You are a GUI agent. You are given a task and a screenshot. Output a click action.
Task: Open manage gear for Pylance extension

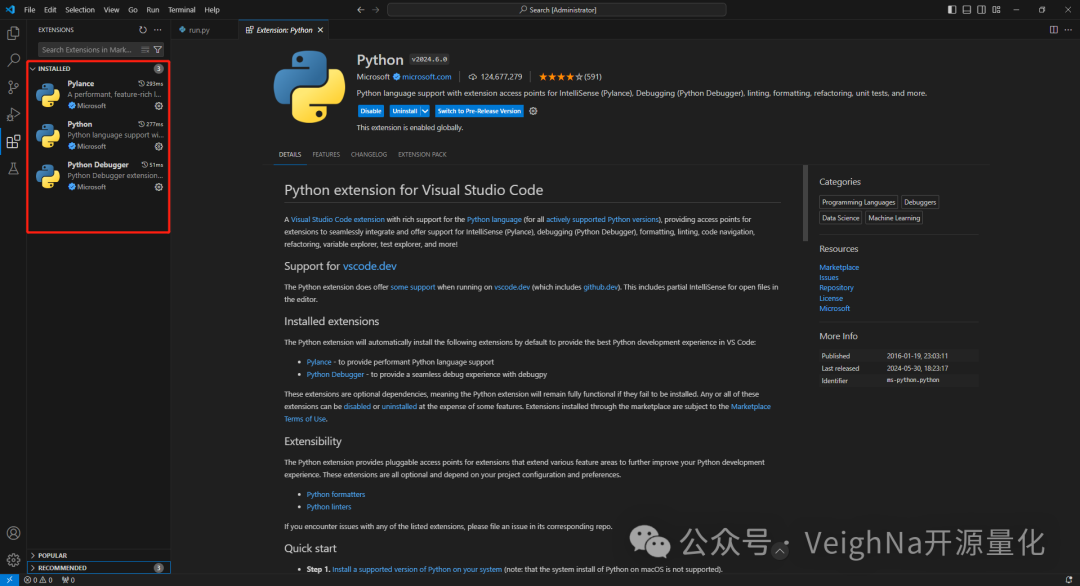158,105
